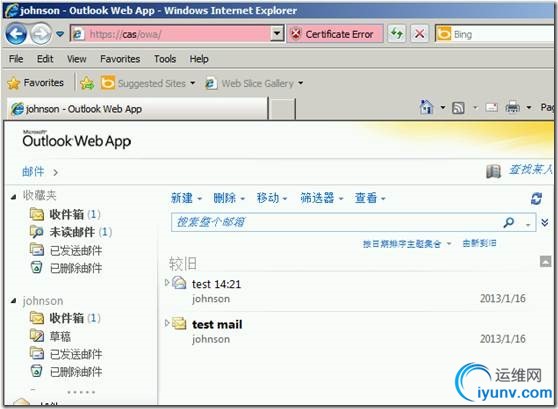Open 已发送邮件 under johnson
Image resolution: width=558 pixels, height=409 pixels.
pyautogui.click(x=66, y=354)
